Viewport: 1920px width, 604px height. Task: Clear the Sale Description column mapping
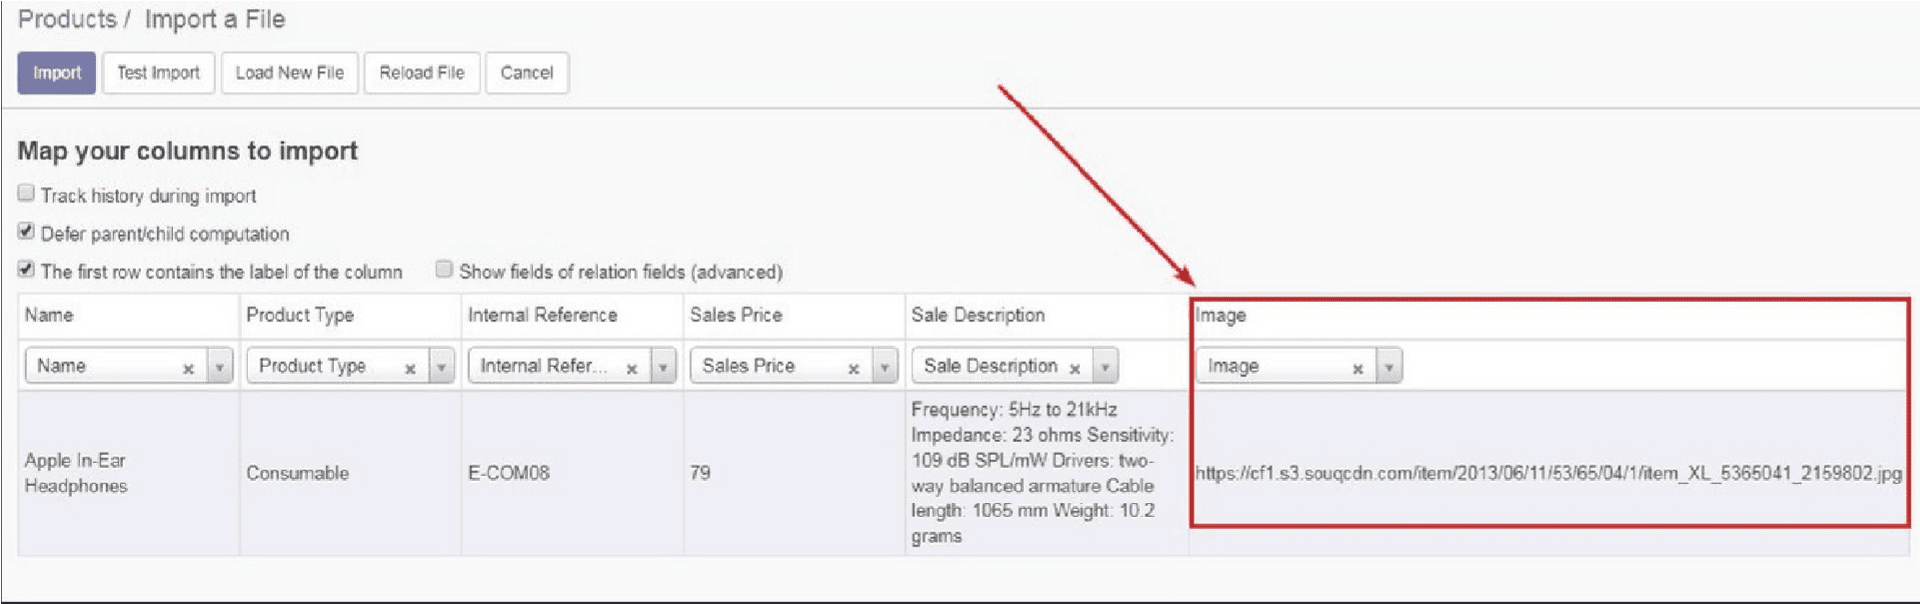(x=1075, y=369)
